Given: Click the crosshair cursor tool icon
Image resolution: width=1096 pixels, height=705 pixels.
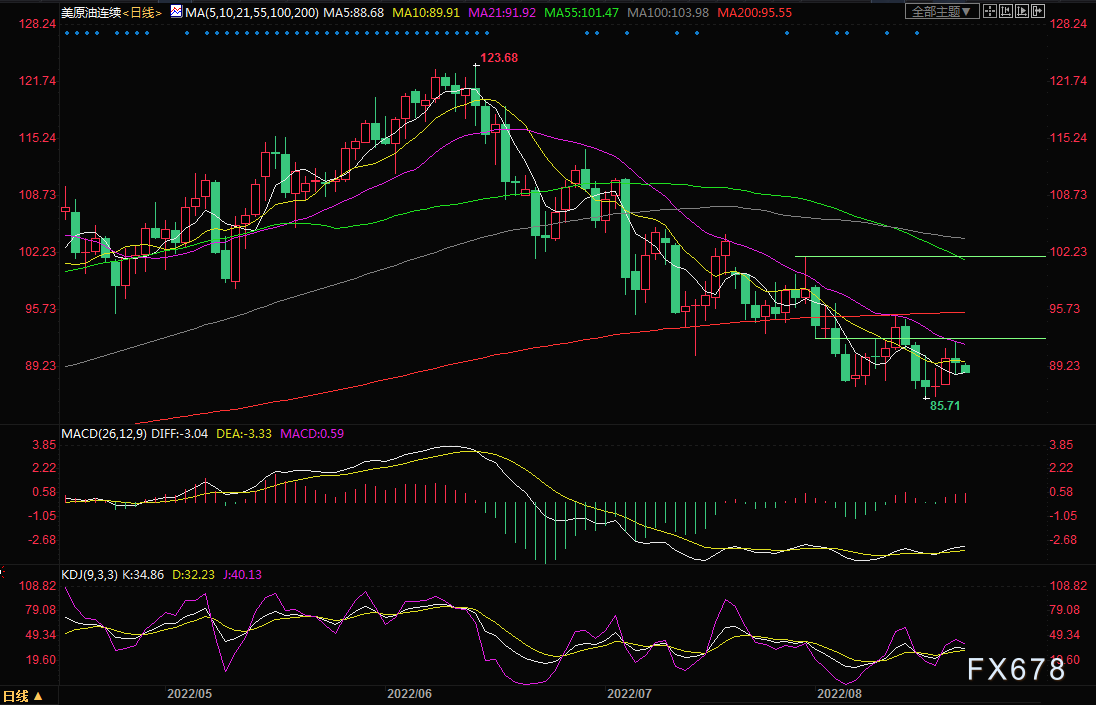Looking at the screenshot, I should pos(990,11).
